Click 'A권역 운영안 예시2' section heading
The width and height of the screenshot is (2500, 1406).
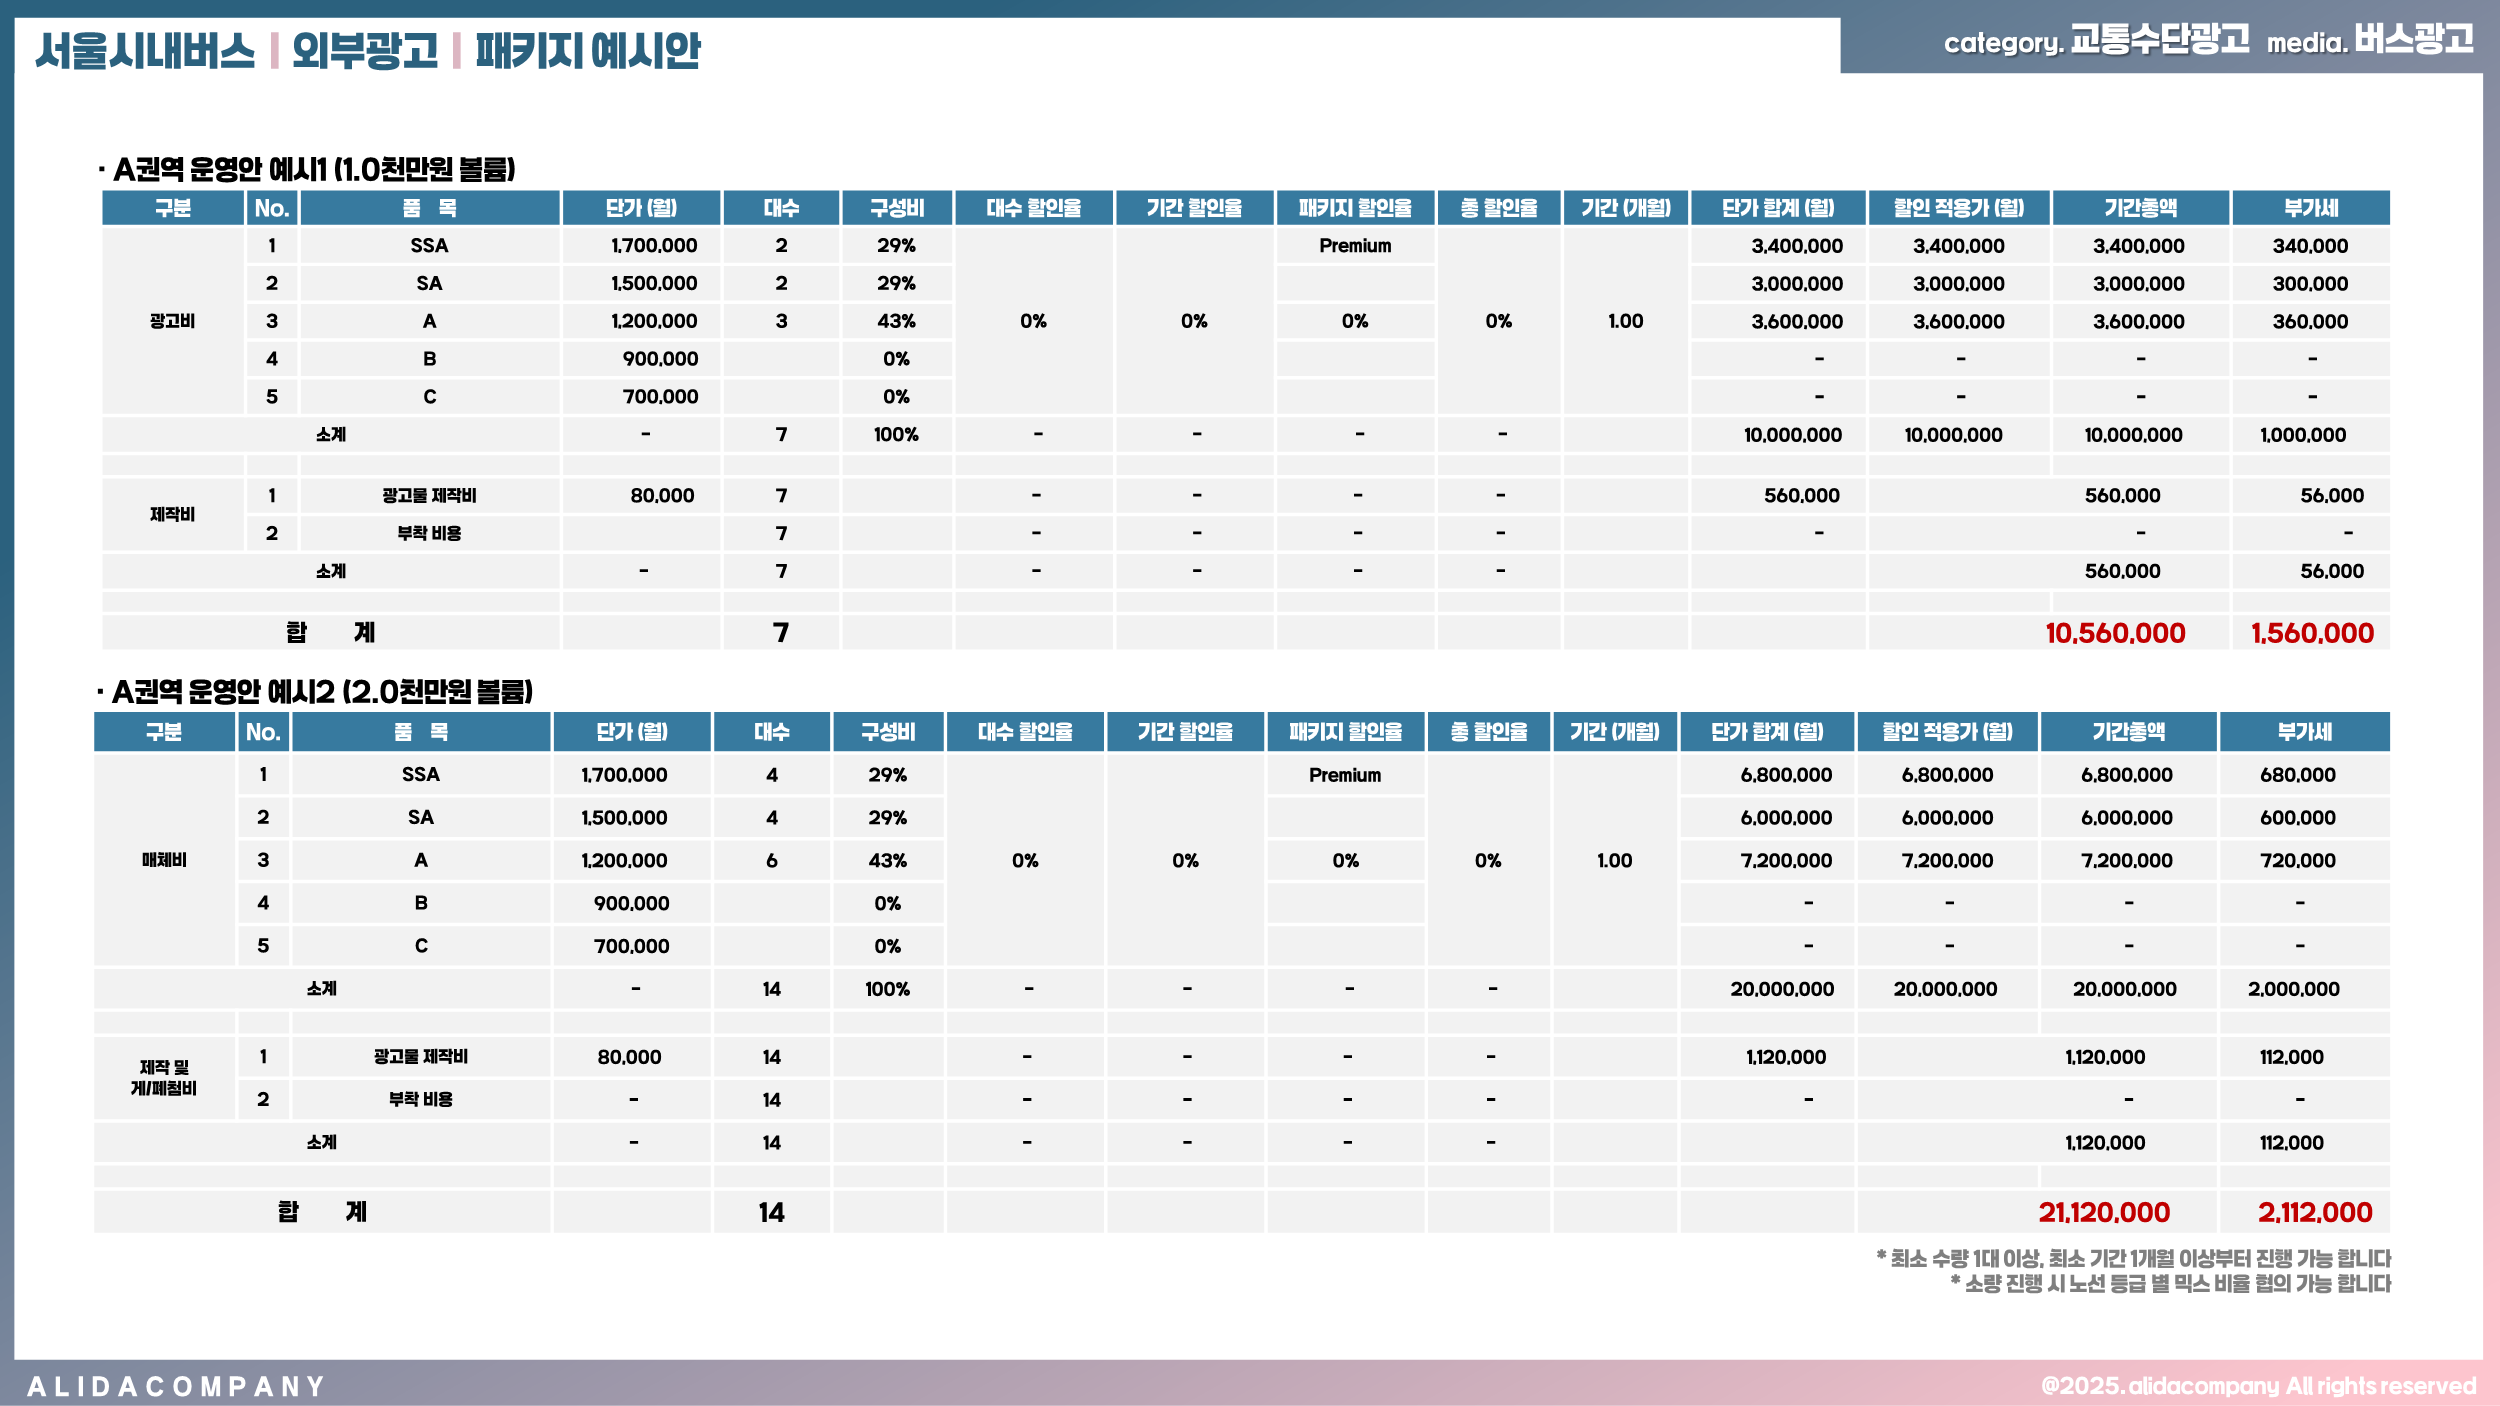[x=322, y=691]
